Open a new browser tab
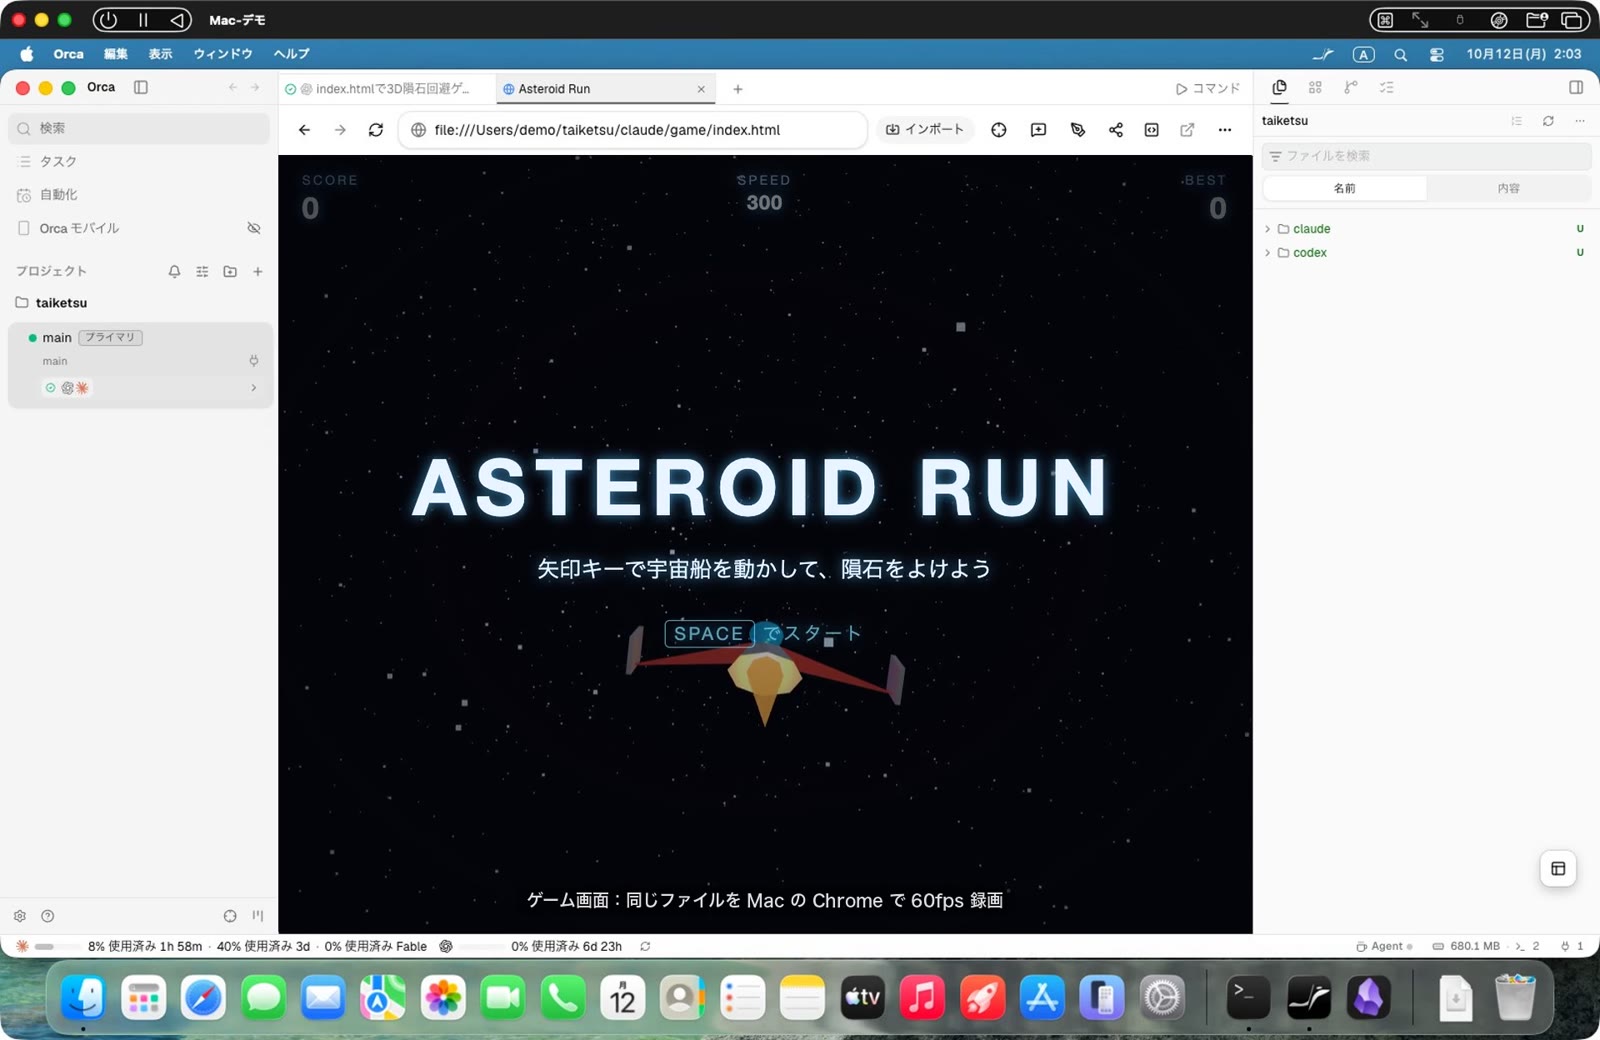 (738, 89)
